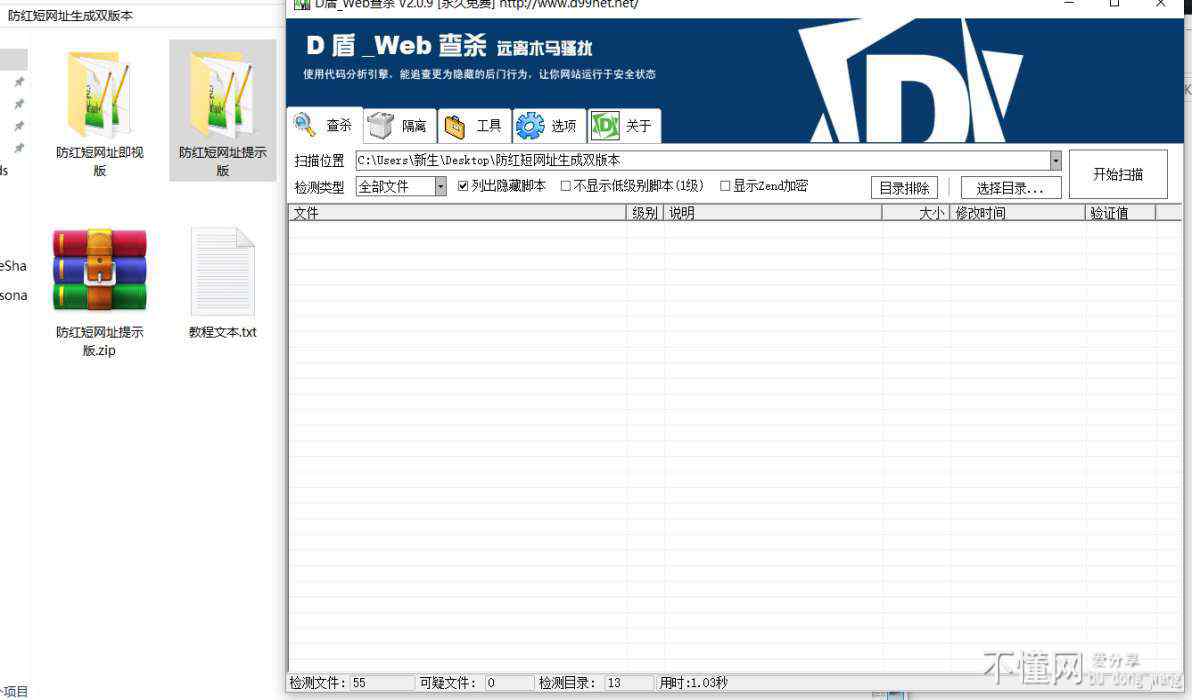Sort by the 验证值 column header
Screen dimensions: 1192x700
1121,213
